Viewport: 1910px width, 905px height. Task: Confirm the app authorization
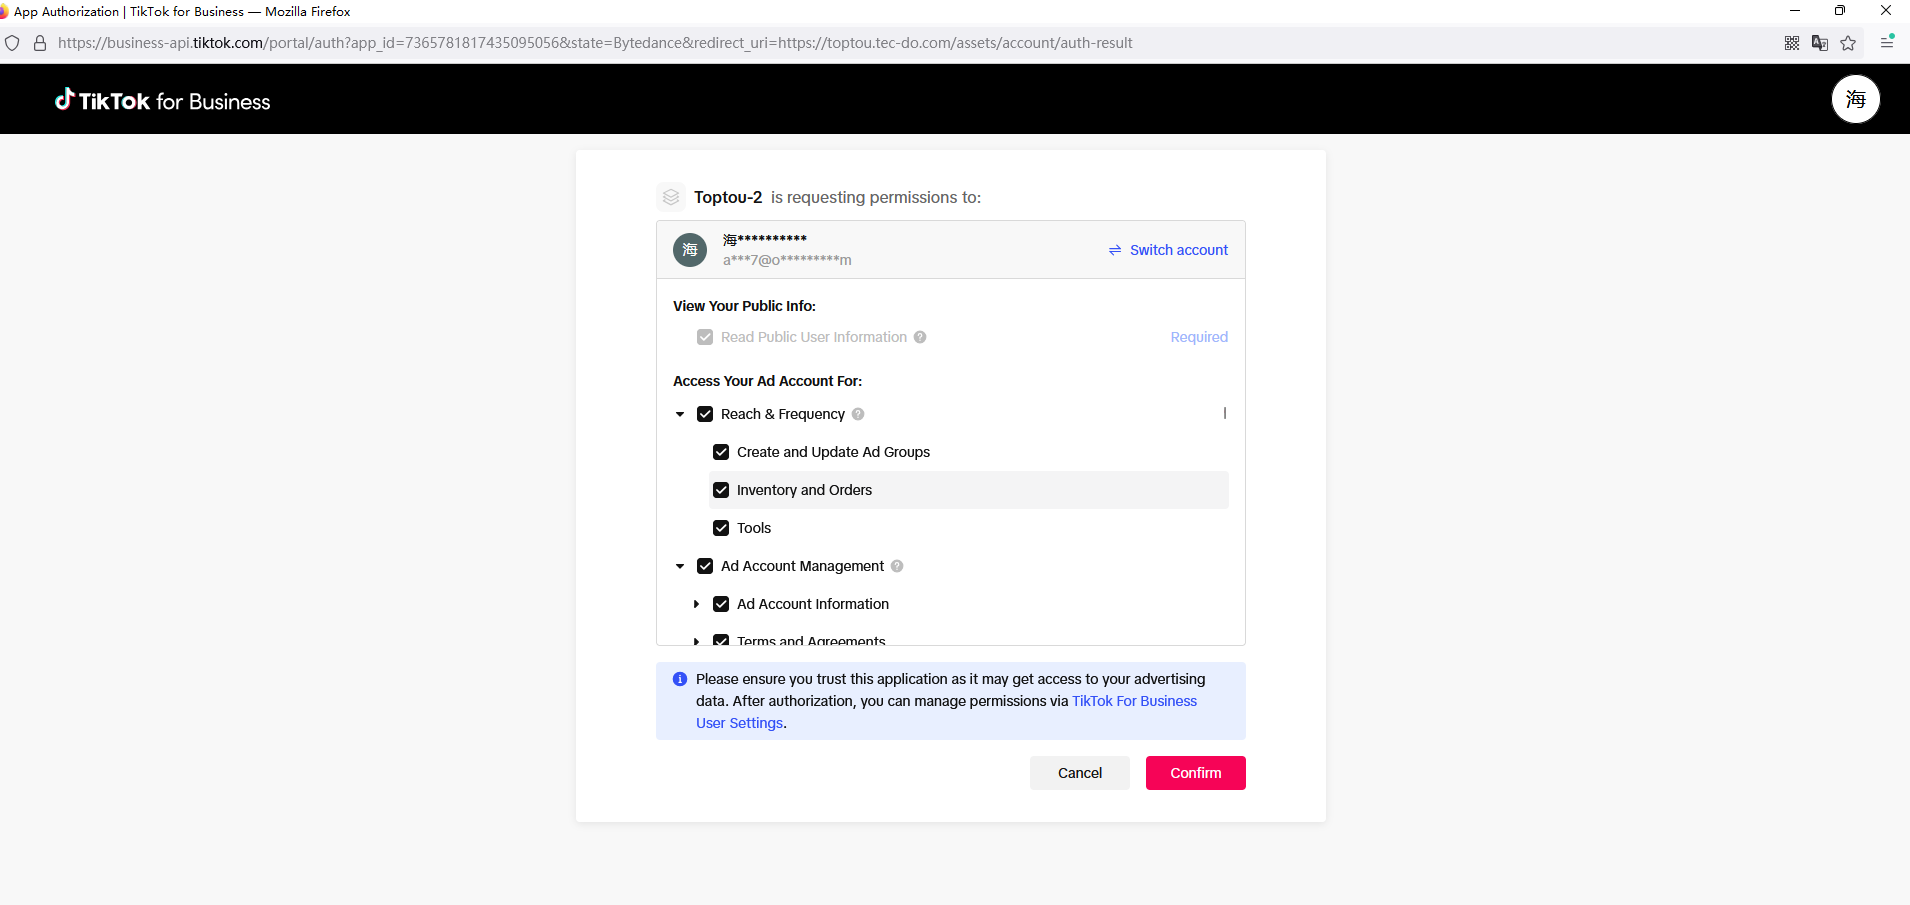click(x=1196, y=773)
